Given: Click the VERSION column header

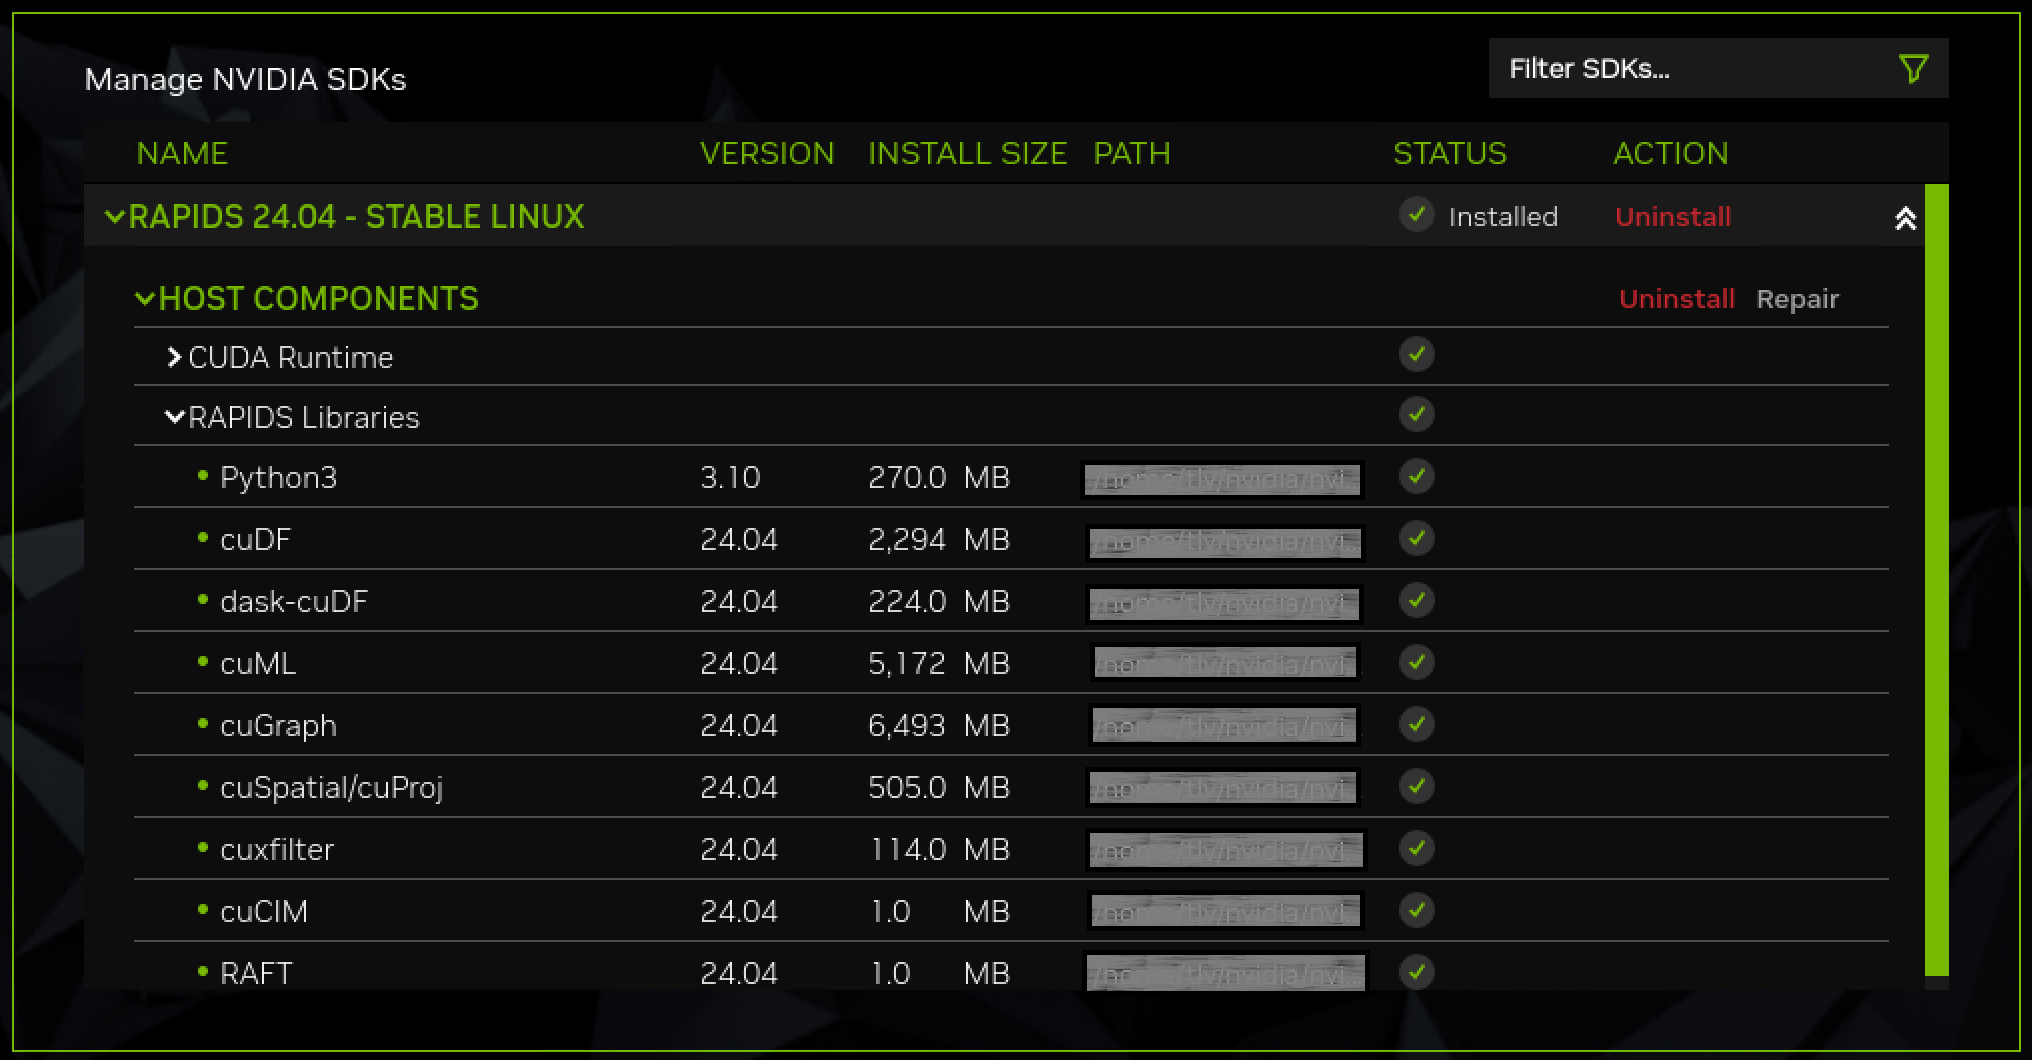Looking at the screenshot, I should tap(767, 153).
